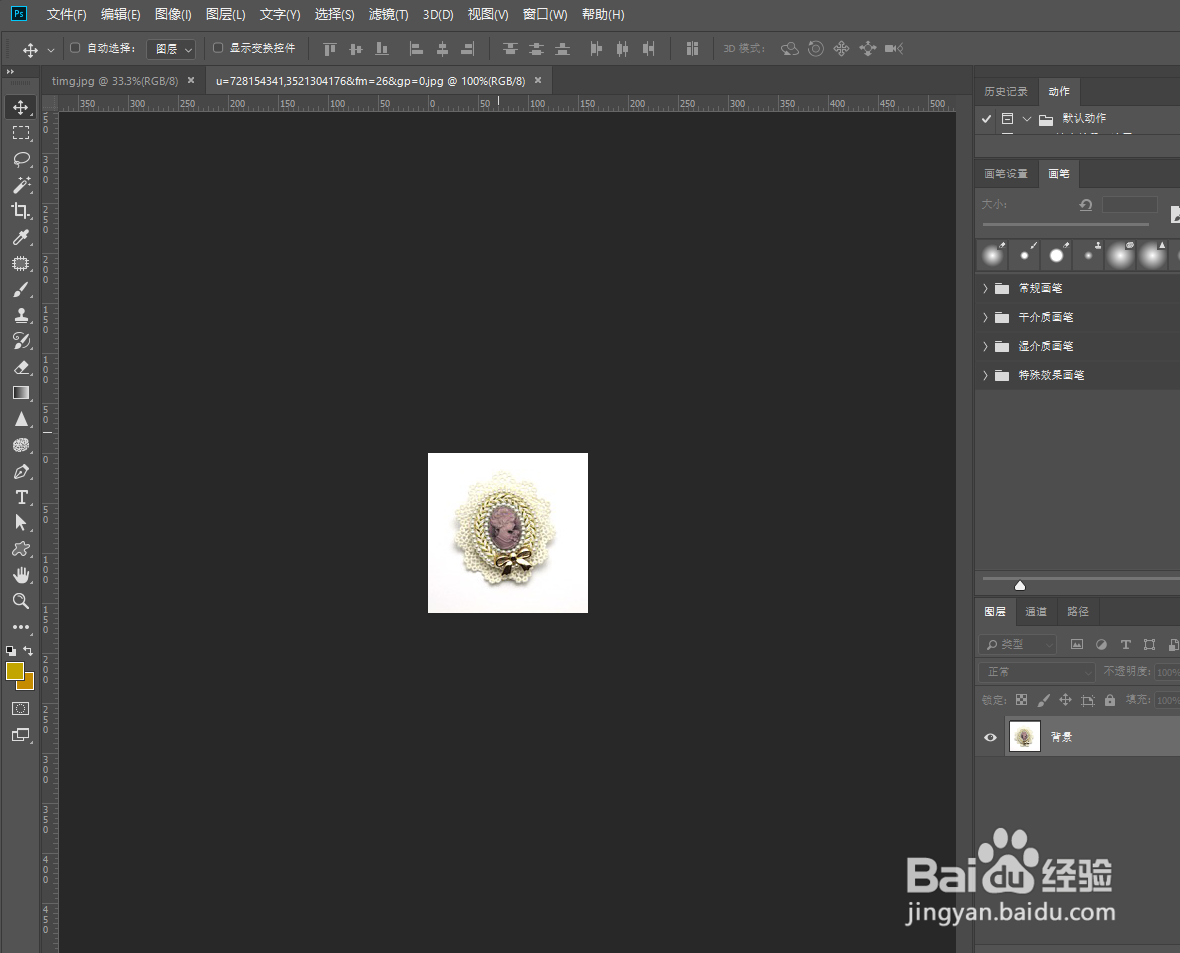Switch to the 通道 tab
Viewport: 1180px width, 953px height.
1035,611
